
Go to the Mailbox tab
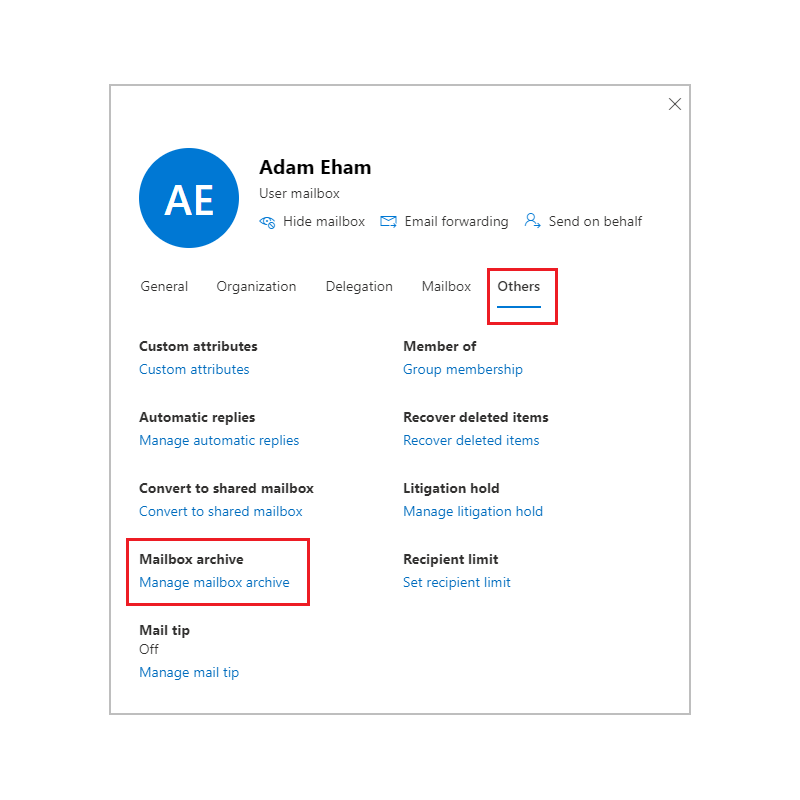pyautogui.click(x=446, y=286)
